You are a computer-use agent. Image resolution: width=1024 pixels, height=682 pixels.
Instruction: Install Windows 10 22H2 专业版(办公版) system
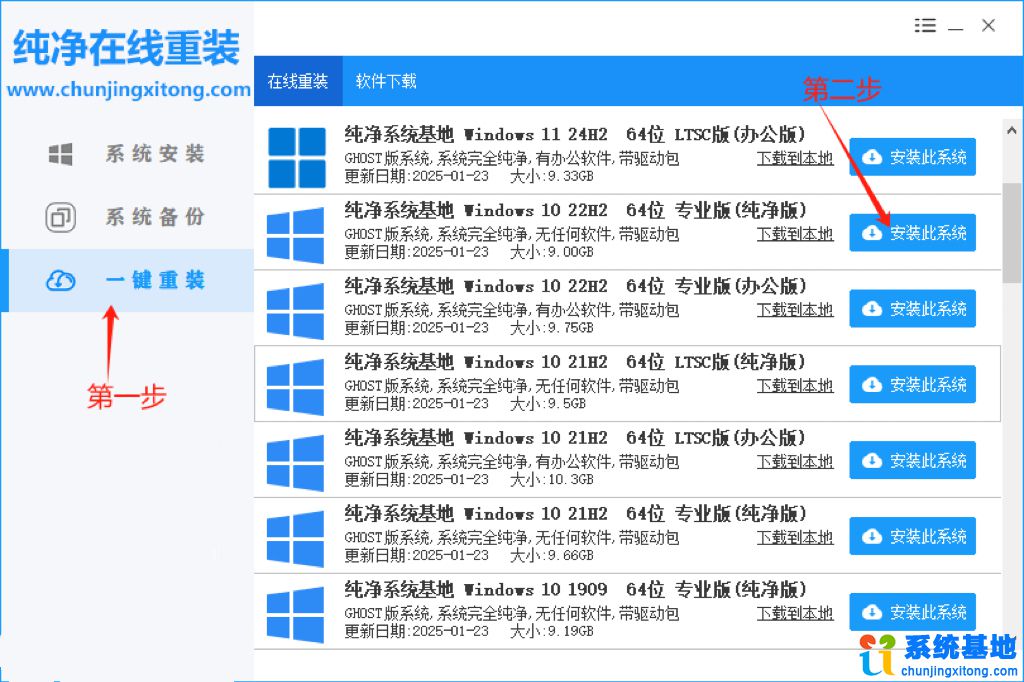(x=912, y=308)
